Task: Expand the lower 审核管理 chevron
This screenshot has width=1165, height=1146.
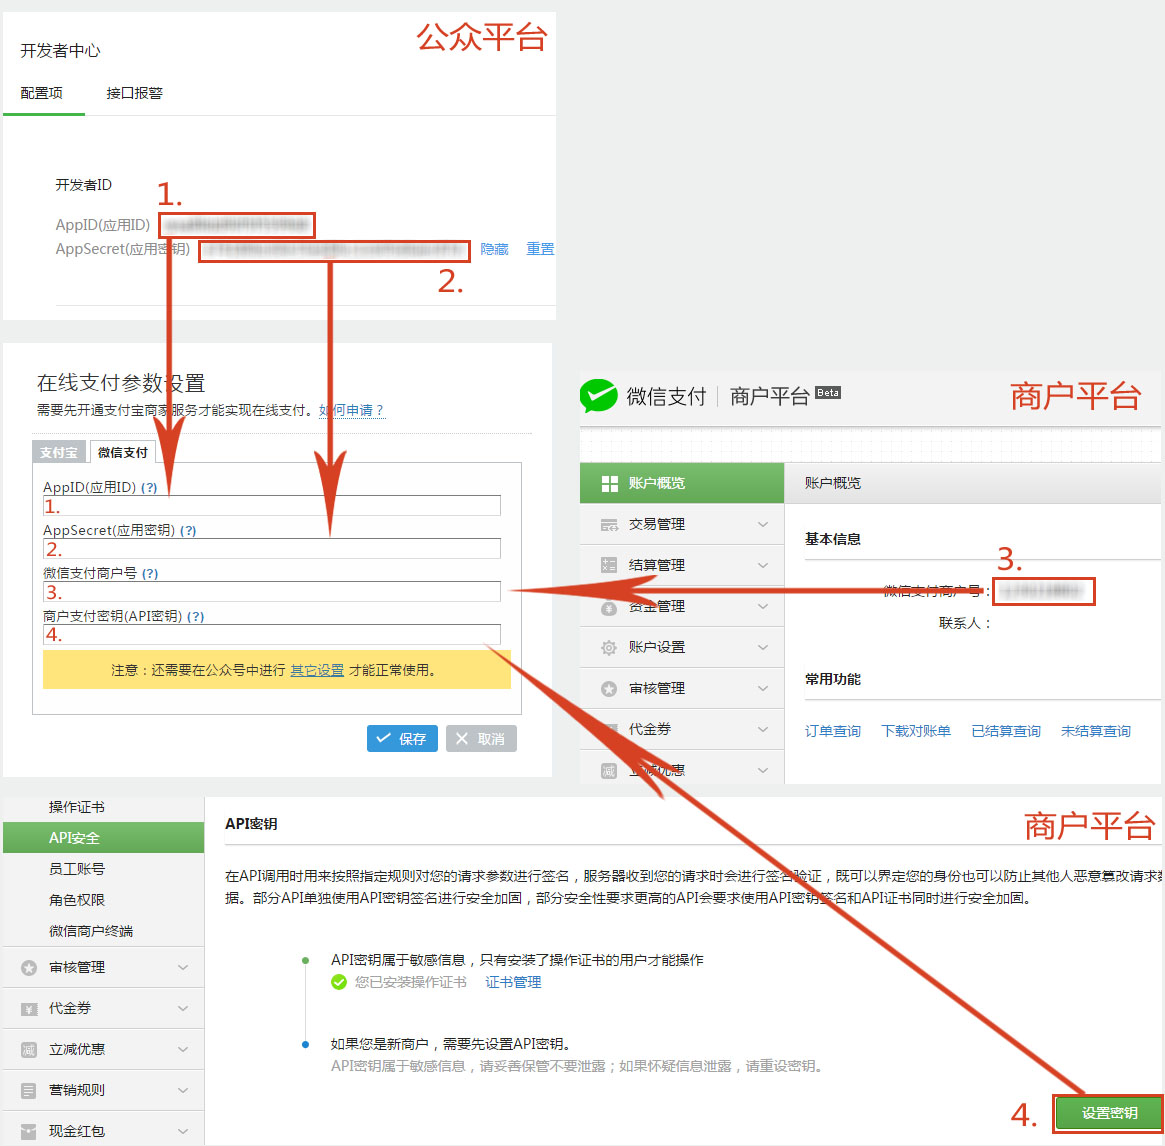Action: point(183,968)
